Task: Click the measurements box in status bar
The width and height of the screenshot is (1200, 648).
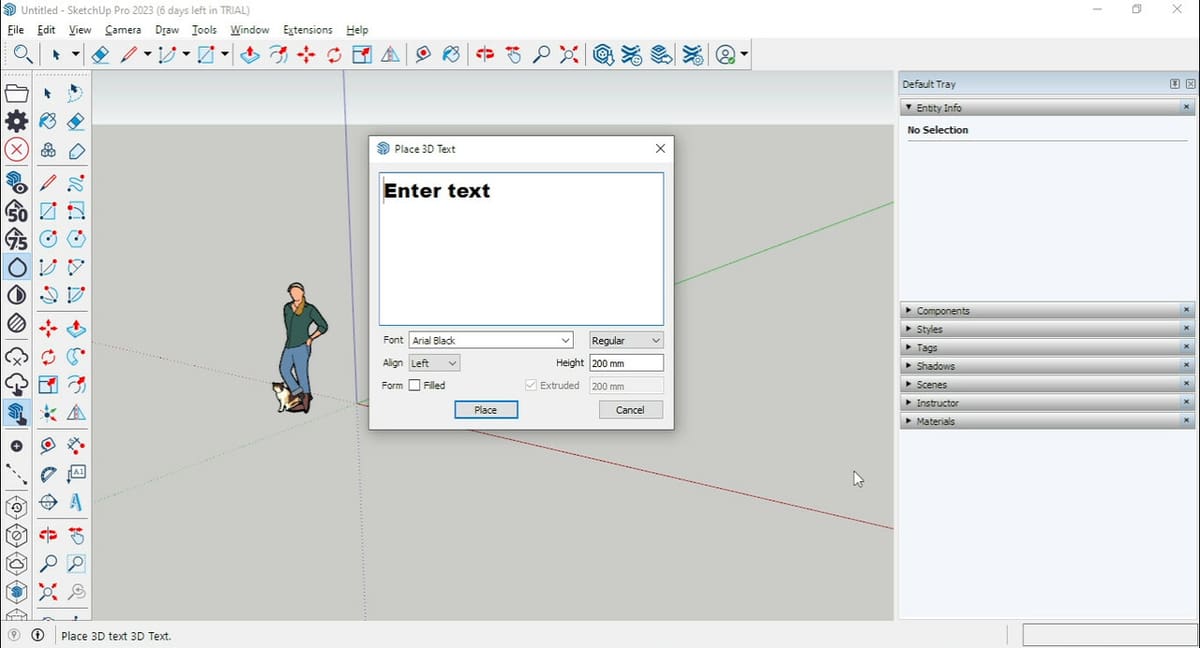Action: coord(1108,635)
